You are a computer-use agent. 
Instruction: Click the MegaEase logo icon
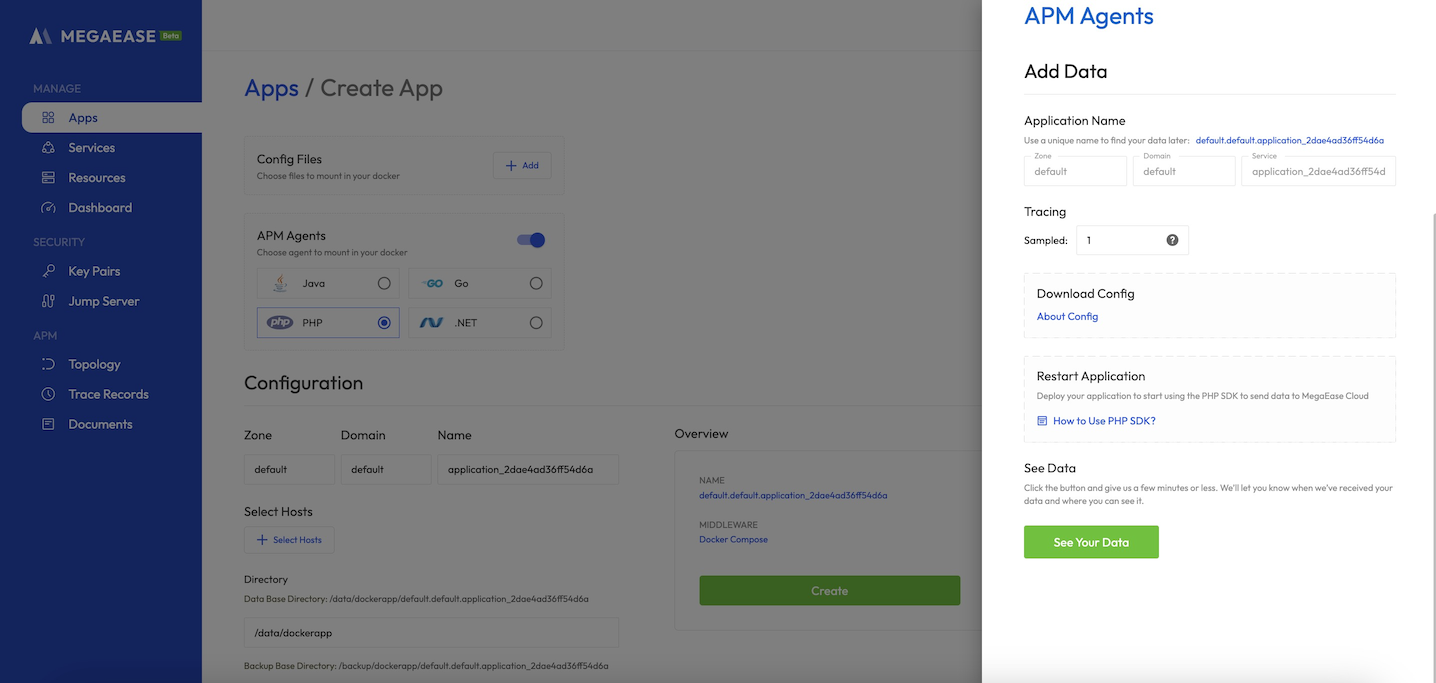[40, 36]
